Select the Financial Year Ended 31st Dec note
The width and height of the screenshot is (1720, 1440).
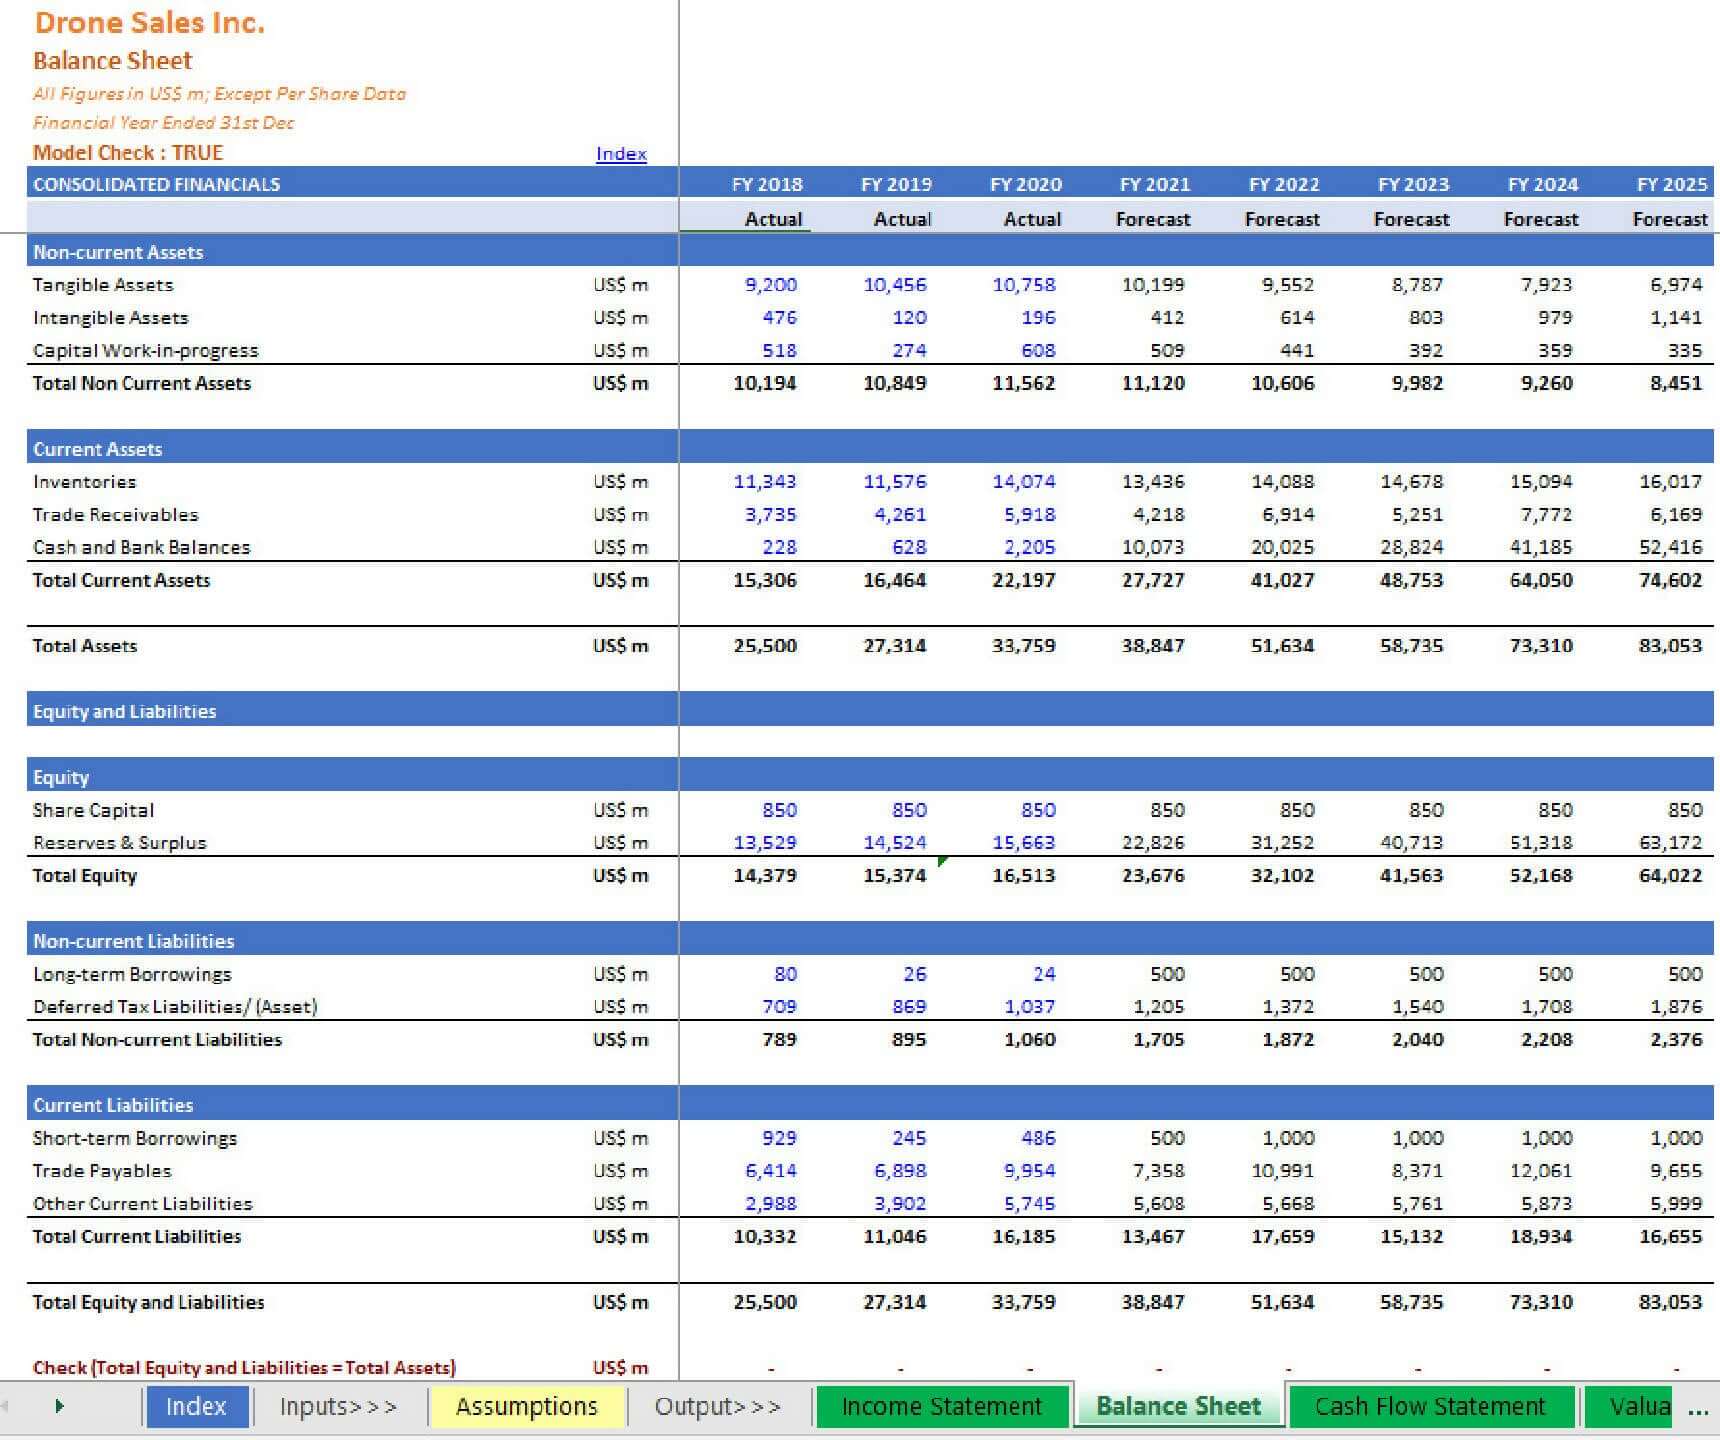tap(164, 123)
